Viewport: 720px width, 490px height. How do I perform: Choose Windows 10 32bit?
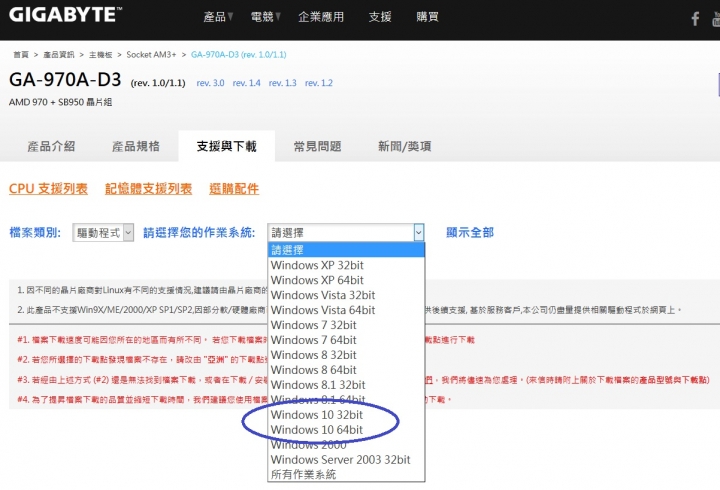click(346, 415)
